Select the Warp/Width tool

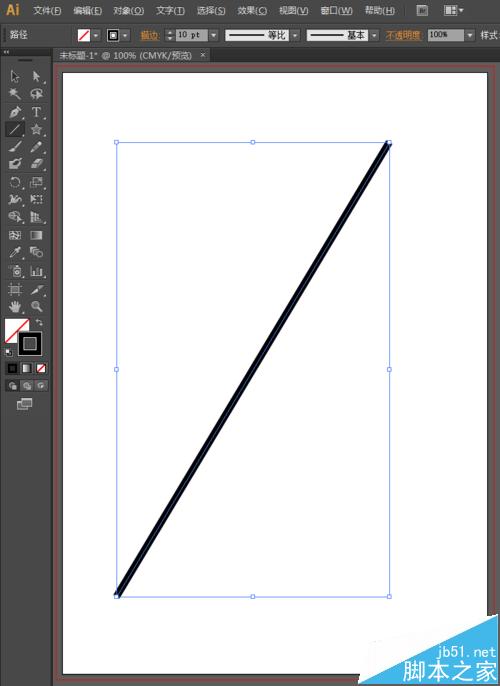point(15,200)
